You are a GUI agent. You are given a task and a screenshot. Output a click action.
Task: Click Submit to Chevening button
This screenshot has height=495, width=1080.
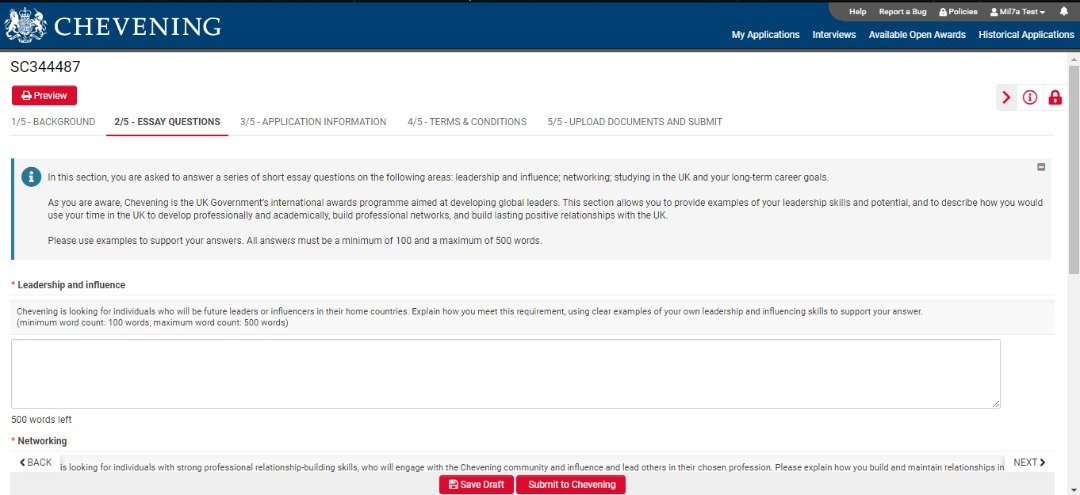click(x=571, y=485)
